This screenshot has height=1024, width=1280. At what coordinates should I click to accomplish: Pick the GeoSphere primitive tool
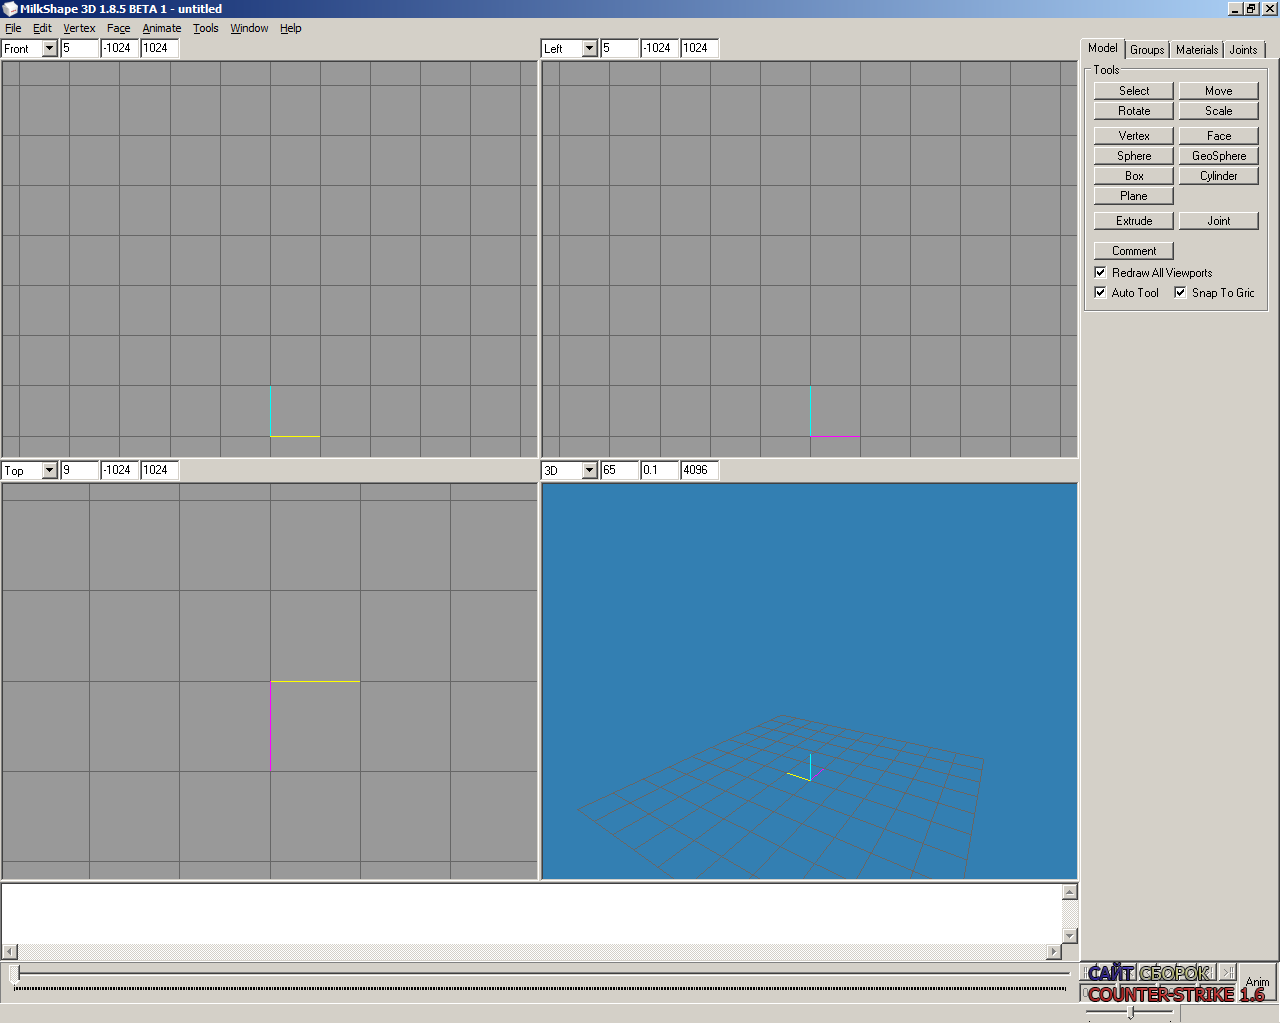click(x=1218, y=156)
